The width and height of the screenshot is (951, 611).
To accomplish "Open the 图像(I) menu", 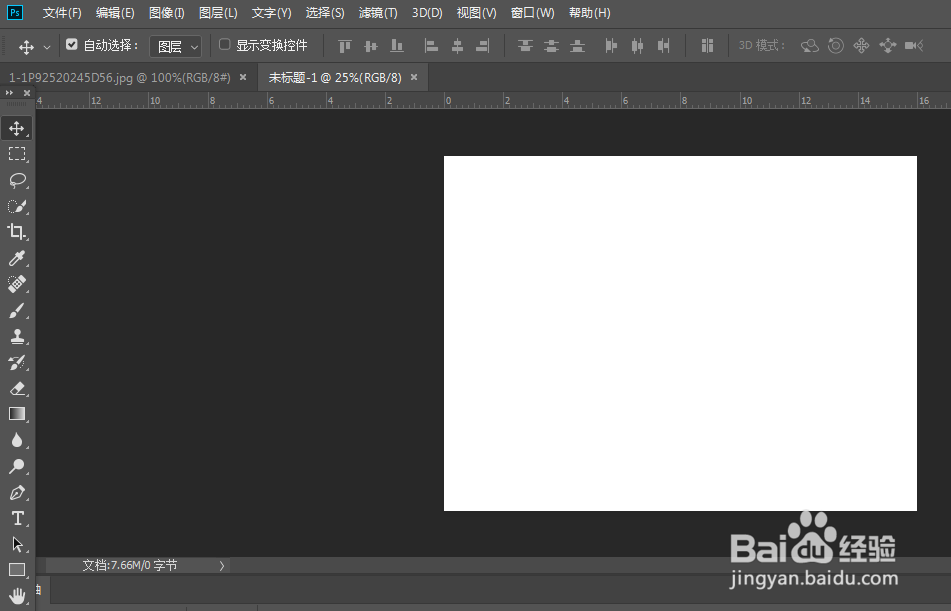I will (167, 13).
